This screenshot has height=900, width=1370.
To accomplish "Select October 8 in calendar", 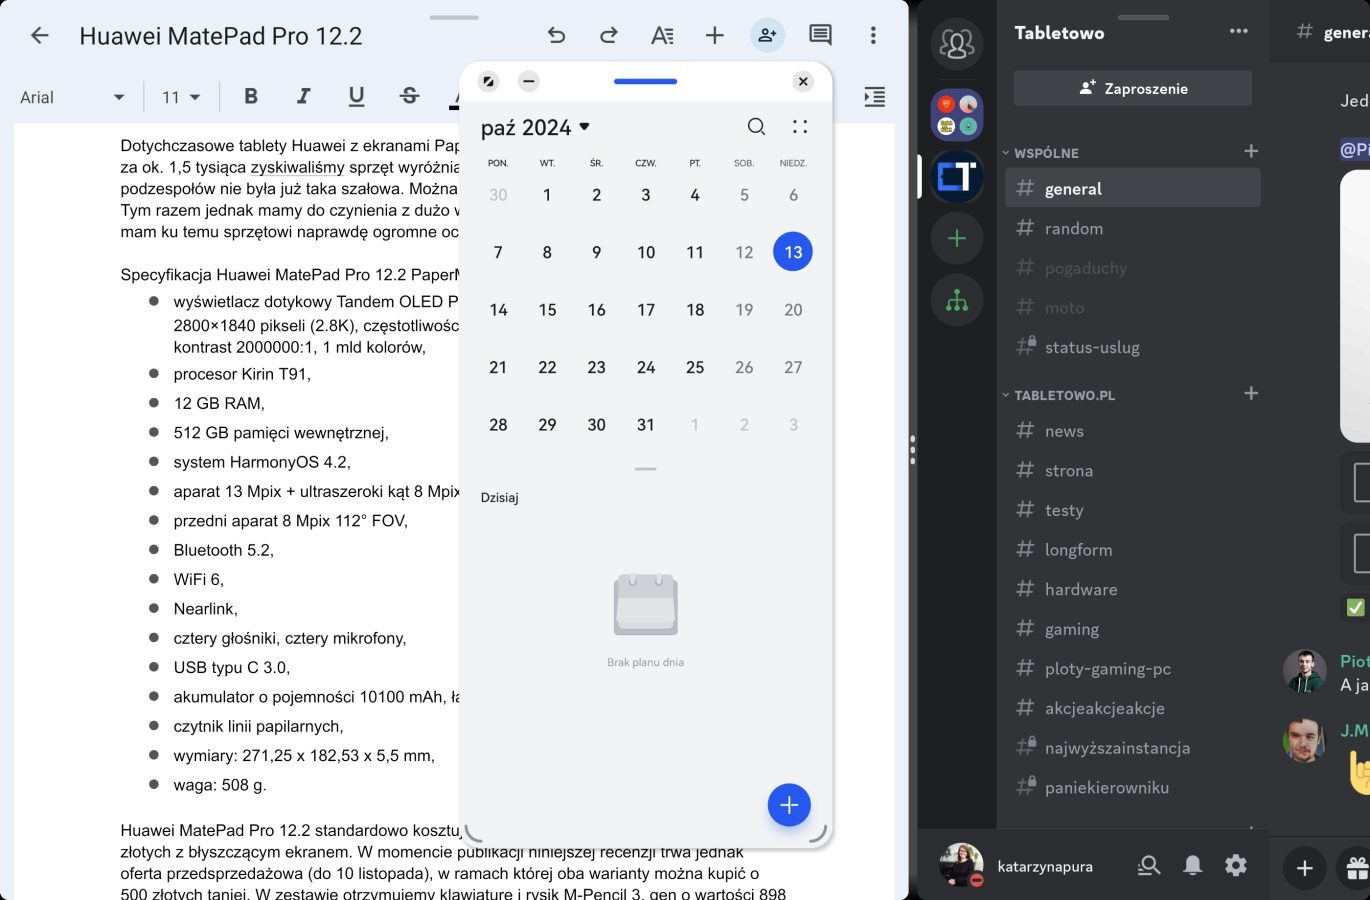I will point(547,252).
